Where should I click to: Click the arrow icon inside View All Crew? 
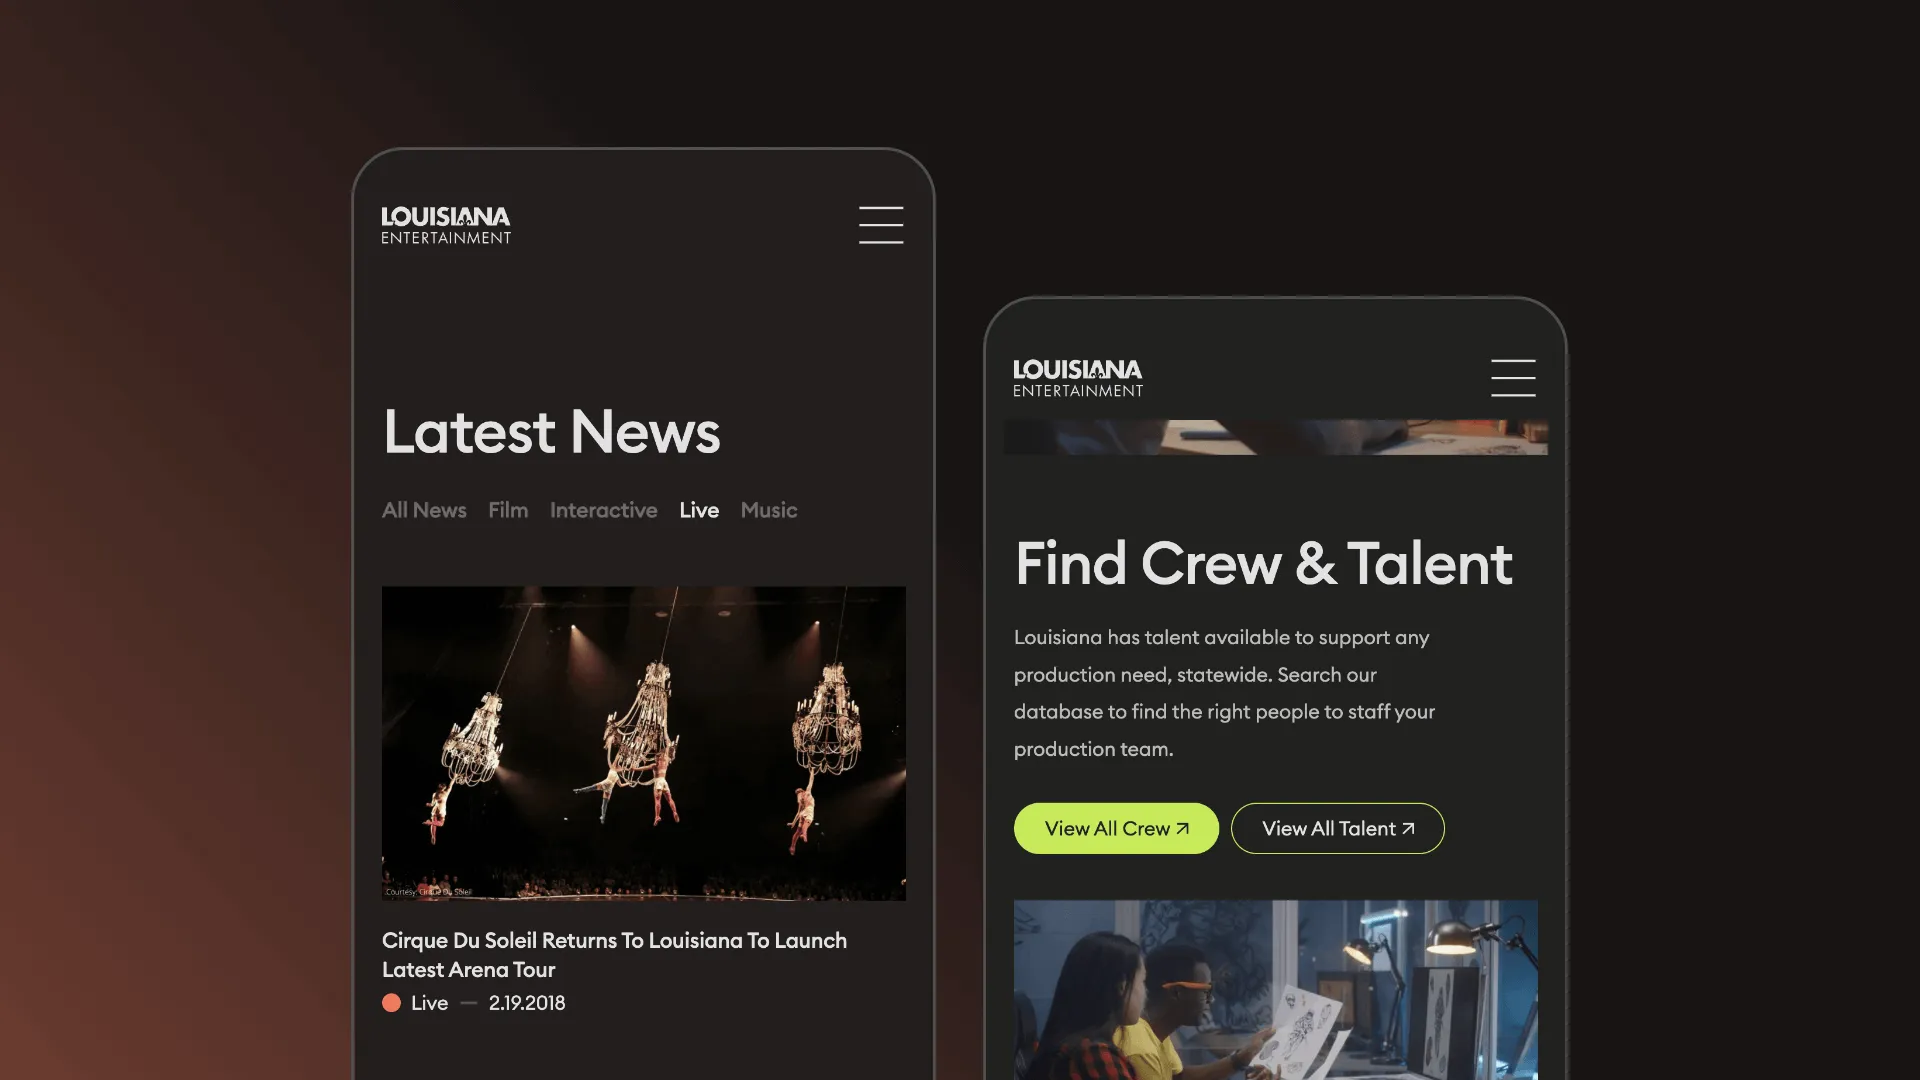[x=1180, y=828]
